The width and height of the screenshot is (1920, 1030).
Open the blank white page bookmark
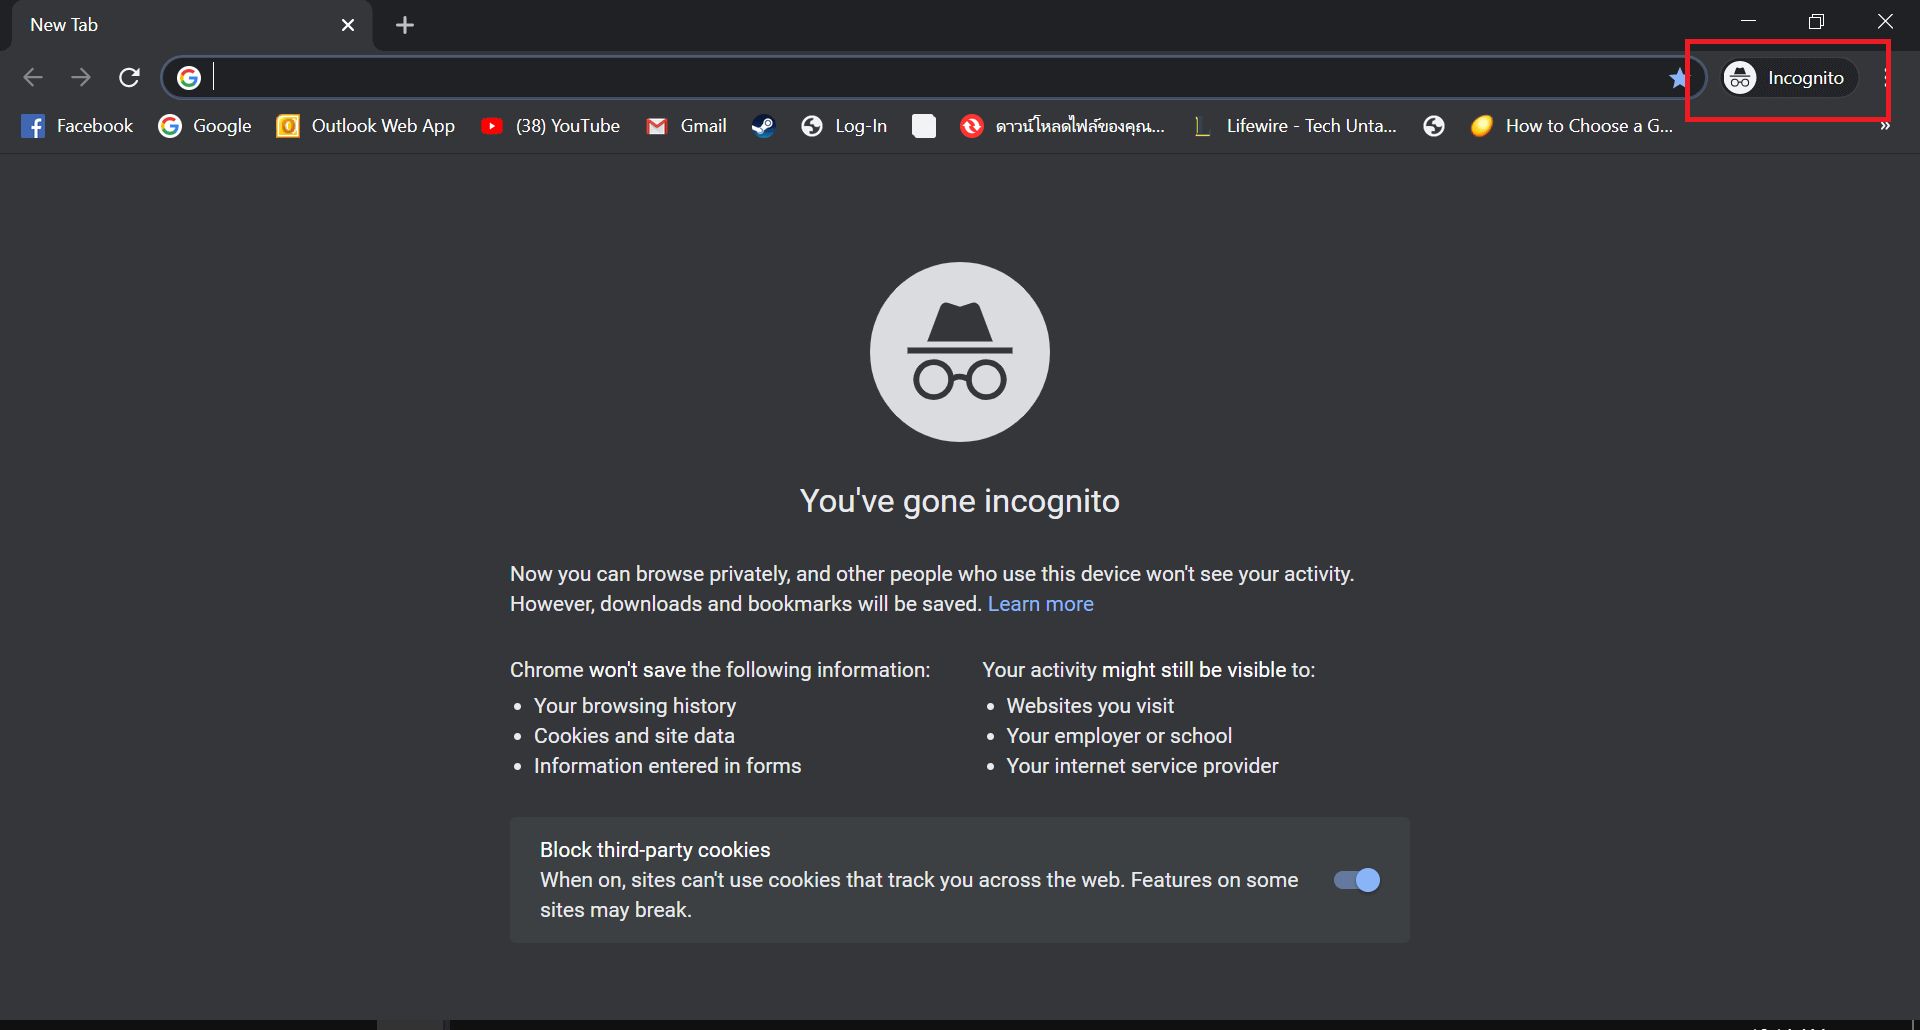click(924, 126)
